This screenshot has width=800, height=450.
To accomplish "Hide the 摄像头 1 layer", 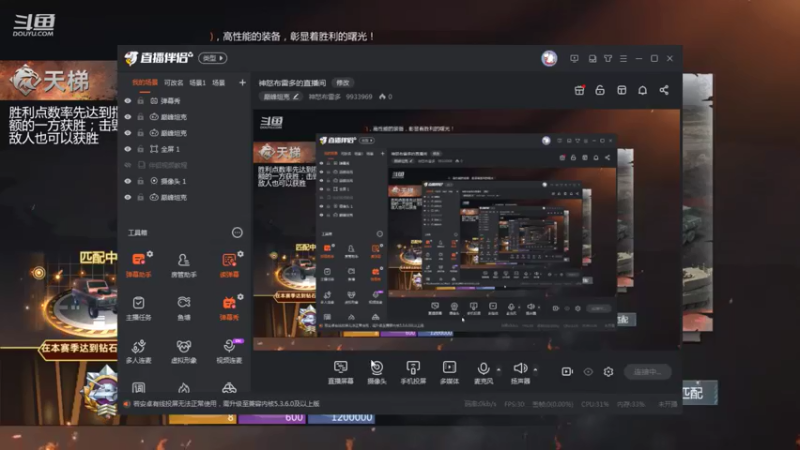I will [x=128, y=181].
